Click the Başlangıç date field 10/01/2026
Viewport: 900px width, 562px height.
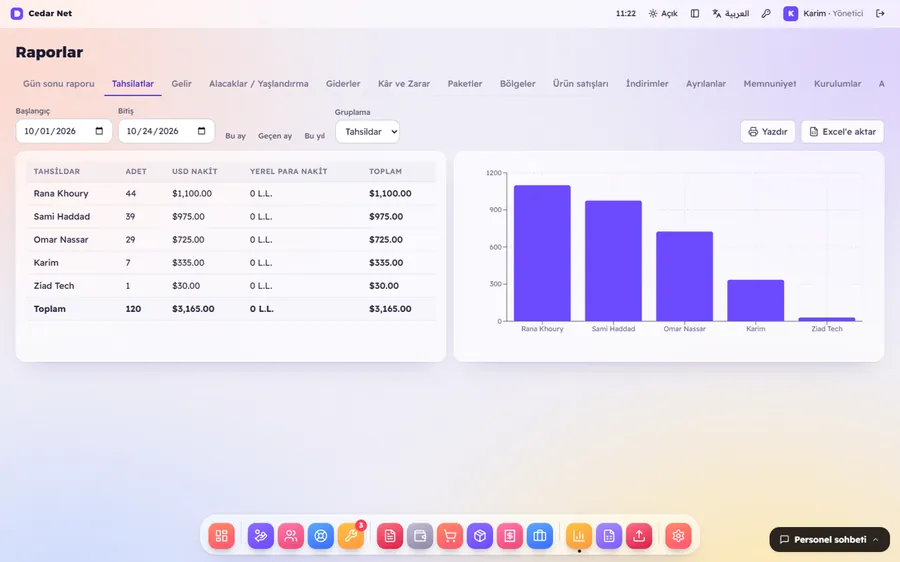coord(64,131)
